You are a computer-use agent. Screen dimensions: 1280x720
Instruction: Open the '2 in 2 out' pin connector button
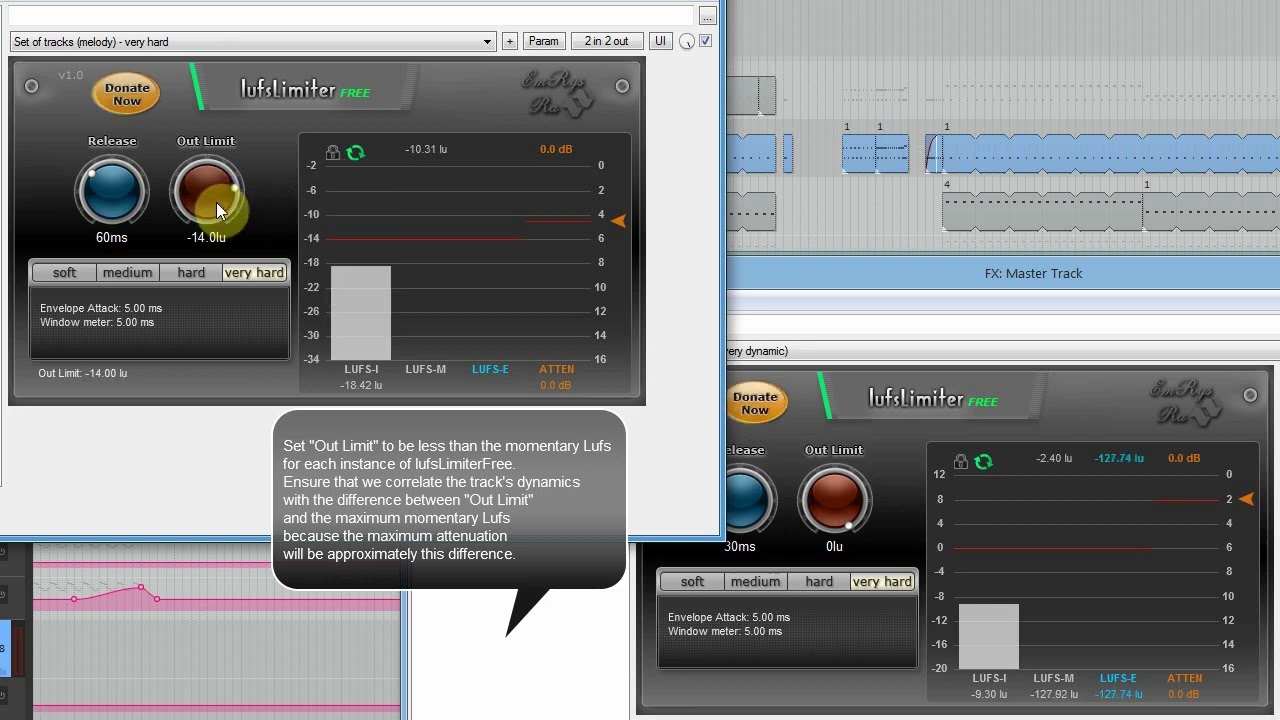(x=607, y=41)
